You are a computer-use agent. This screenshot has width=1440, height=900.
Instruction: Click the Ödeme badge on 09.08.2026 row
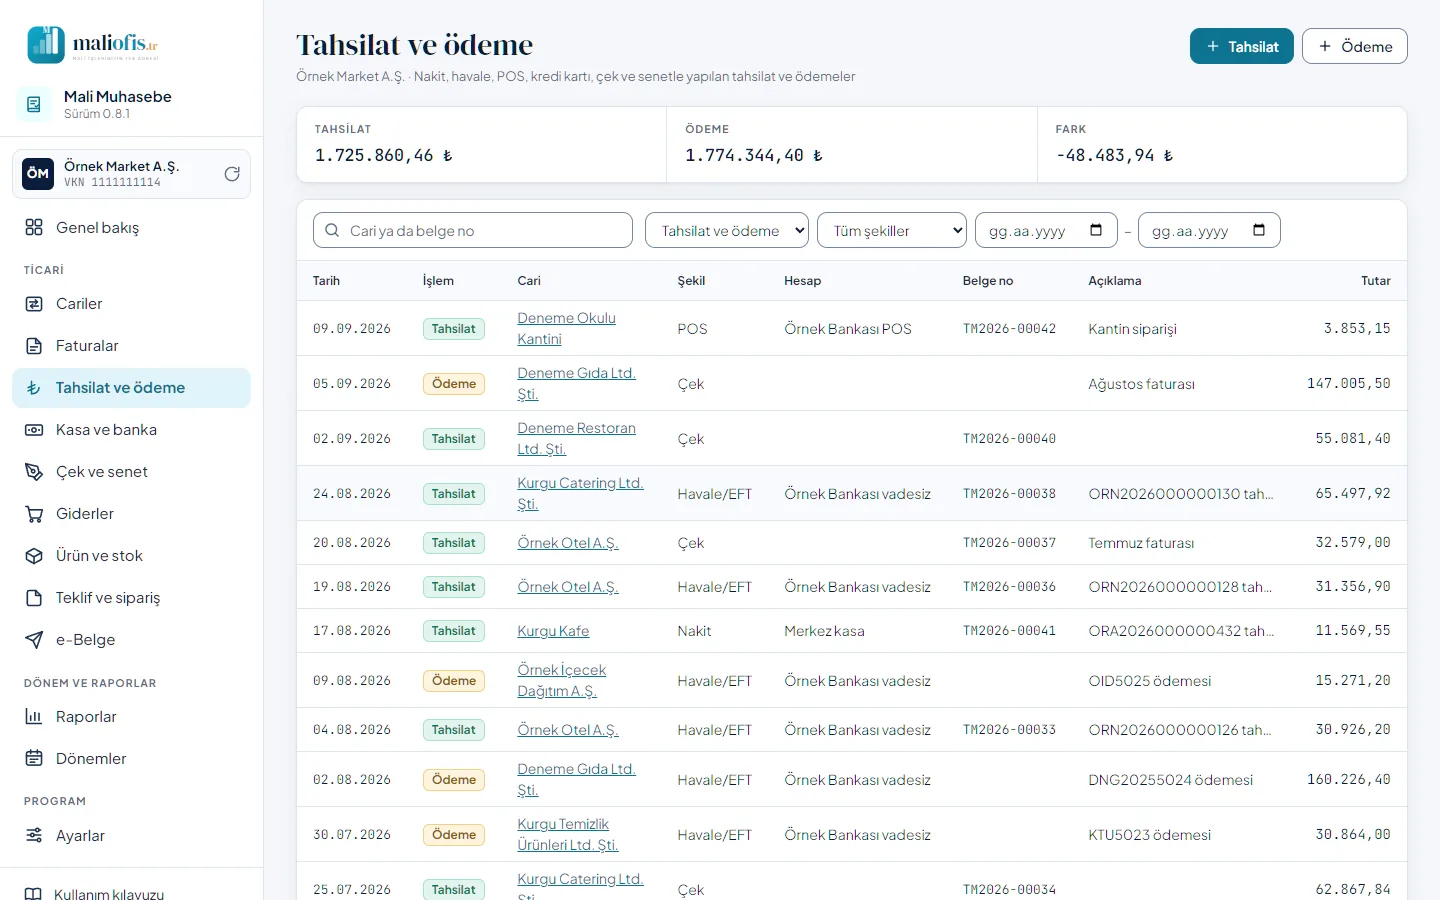pos(453,681)
